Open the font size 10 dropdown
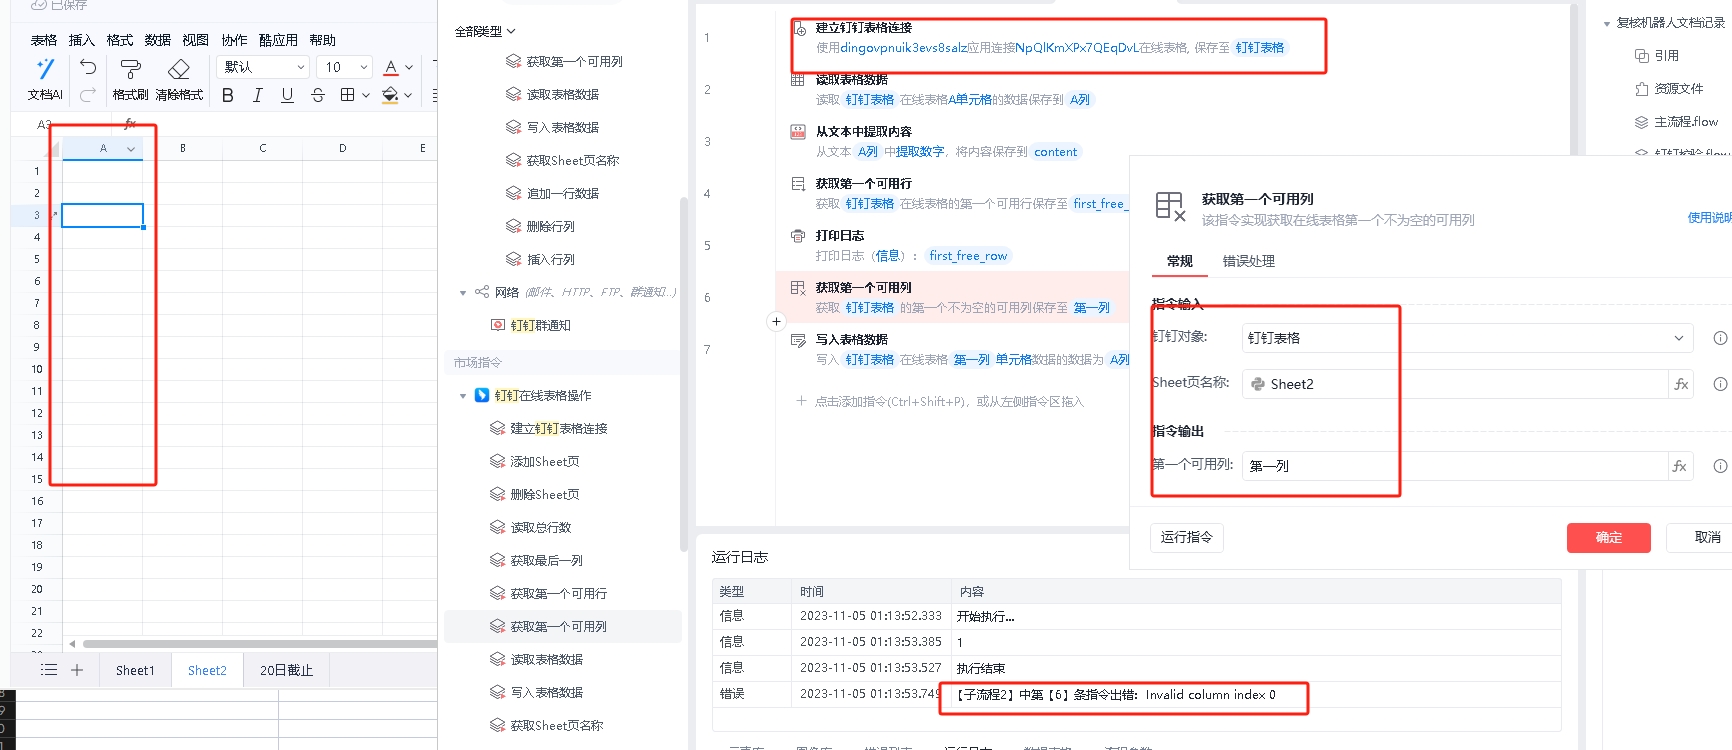 click(x=345, y=67)
